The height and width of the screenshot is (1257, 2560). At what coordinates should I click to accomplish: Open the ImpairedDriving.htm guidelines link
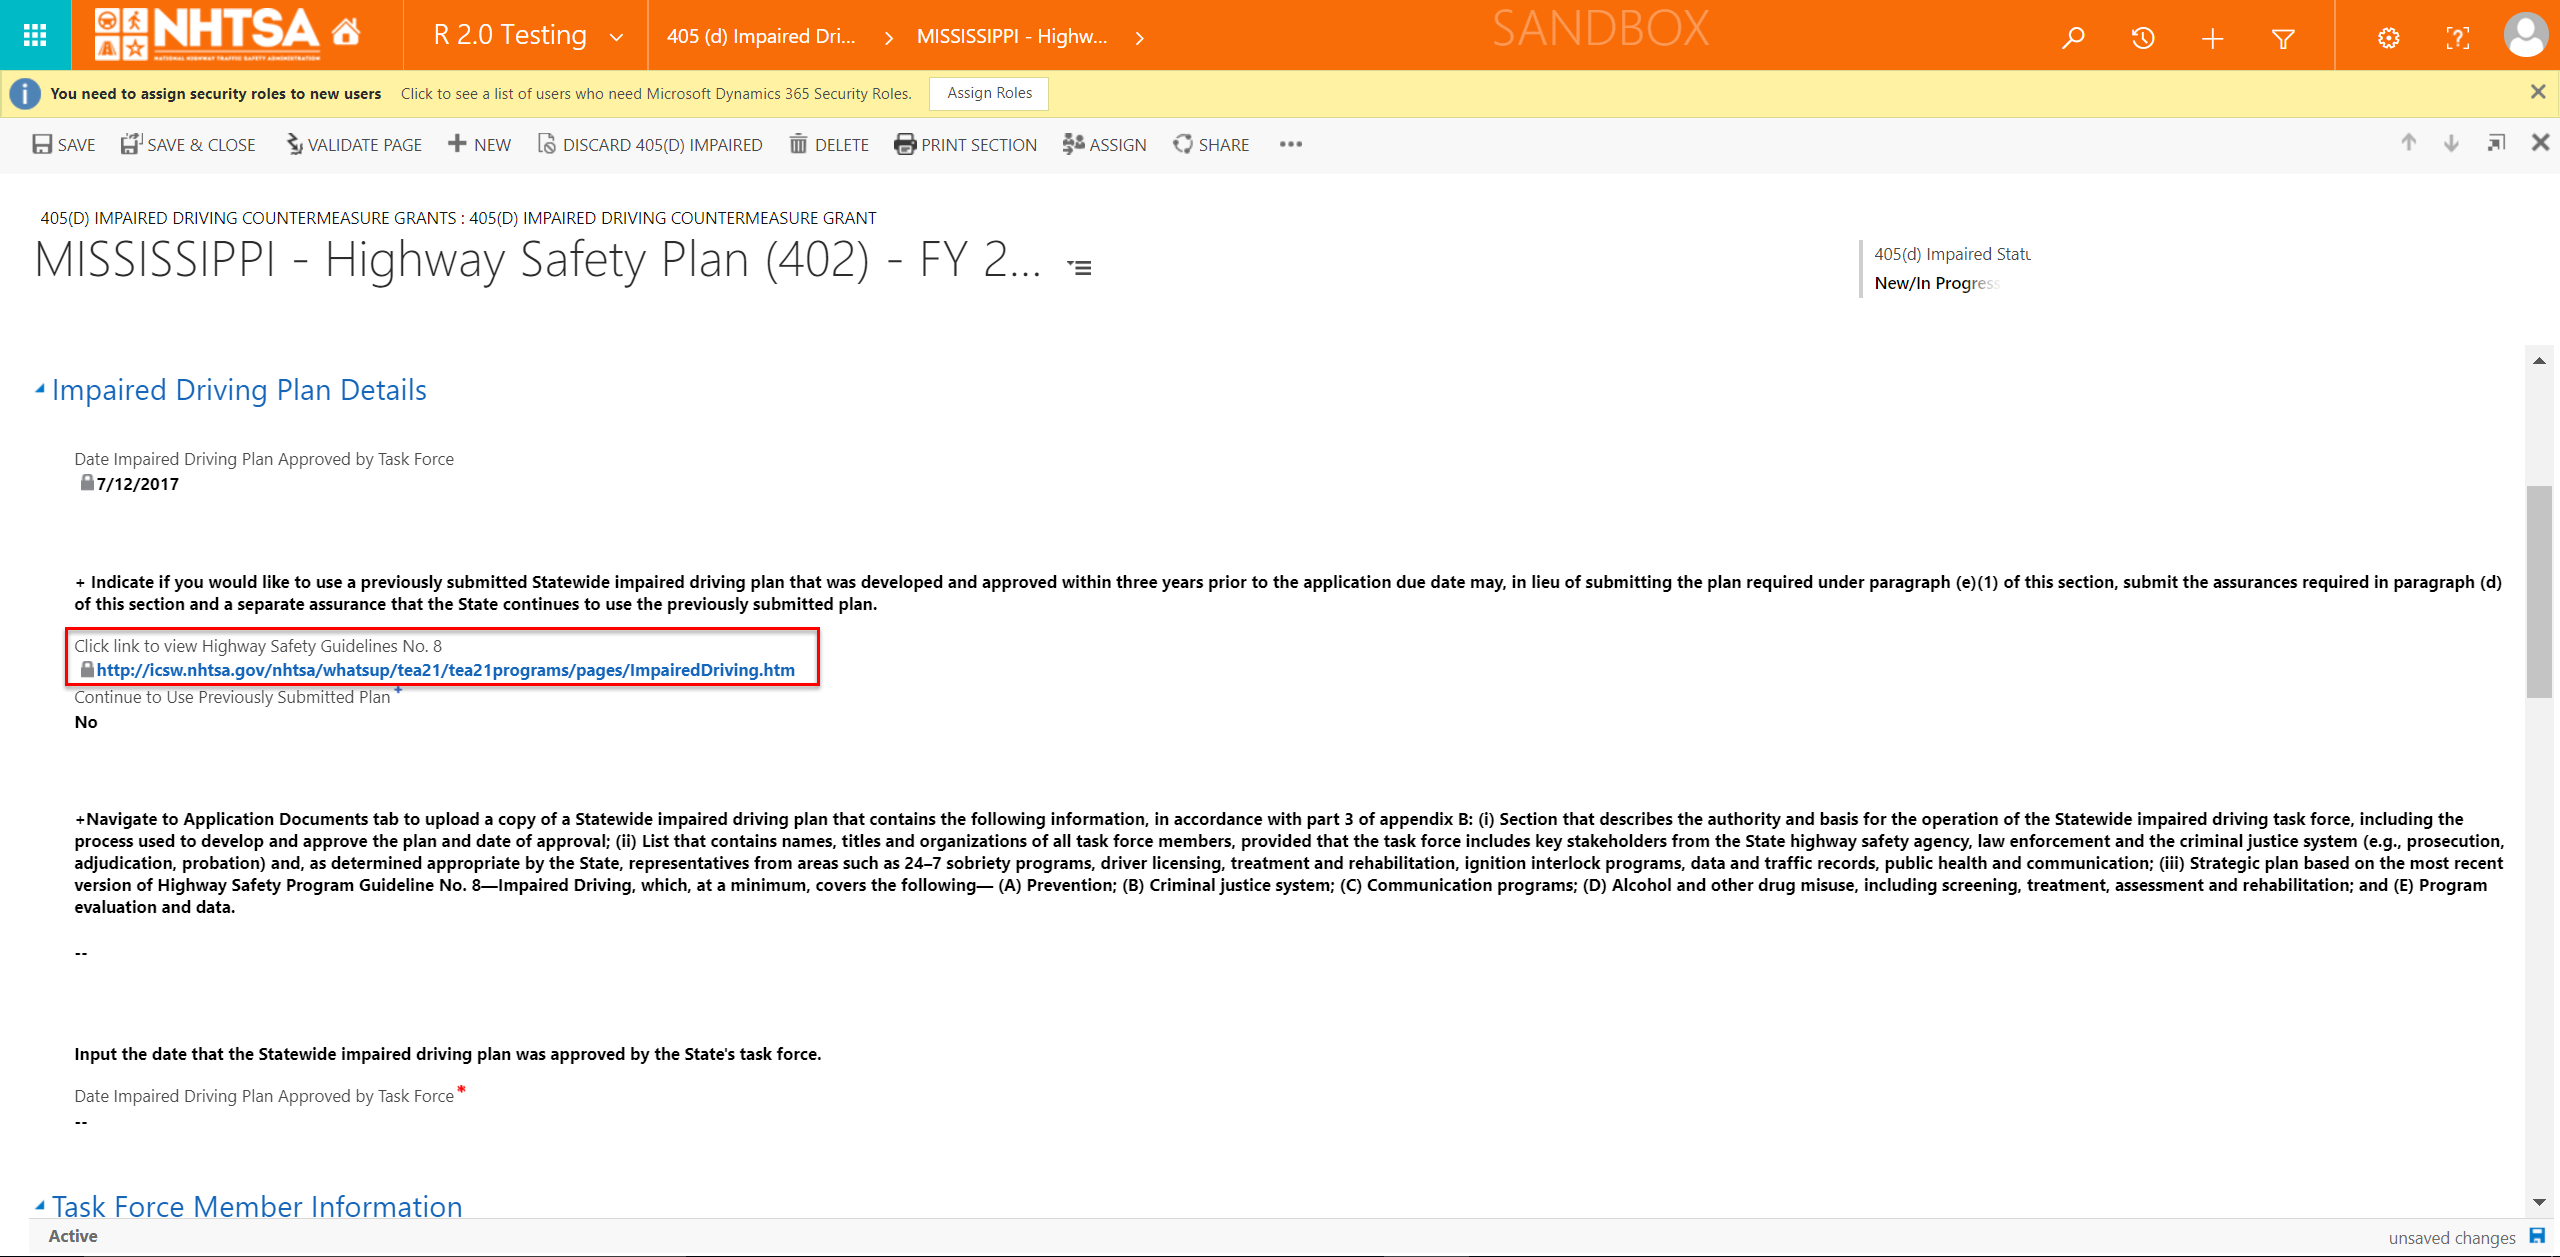point(445,670)
